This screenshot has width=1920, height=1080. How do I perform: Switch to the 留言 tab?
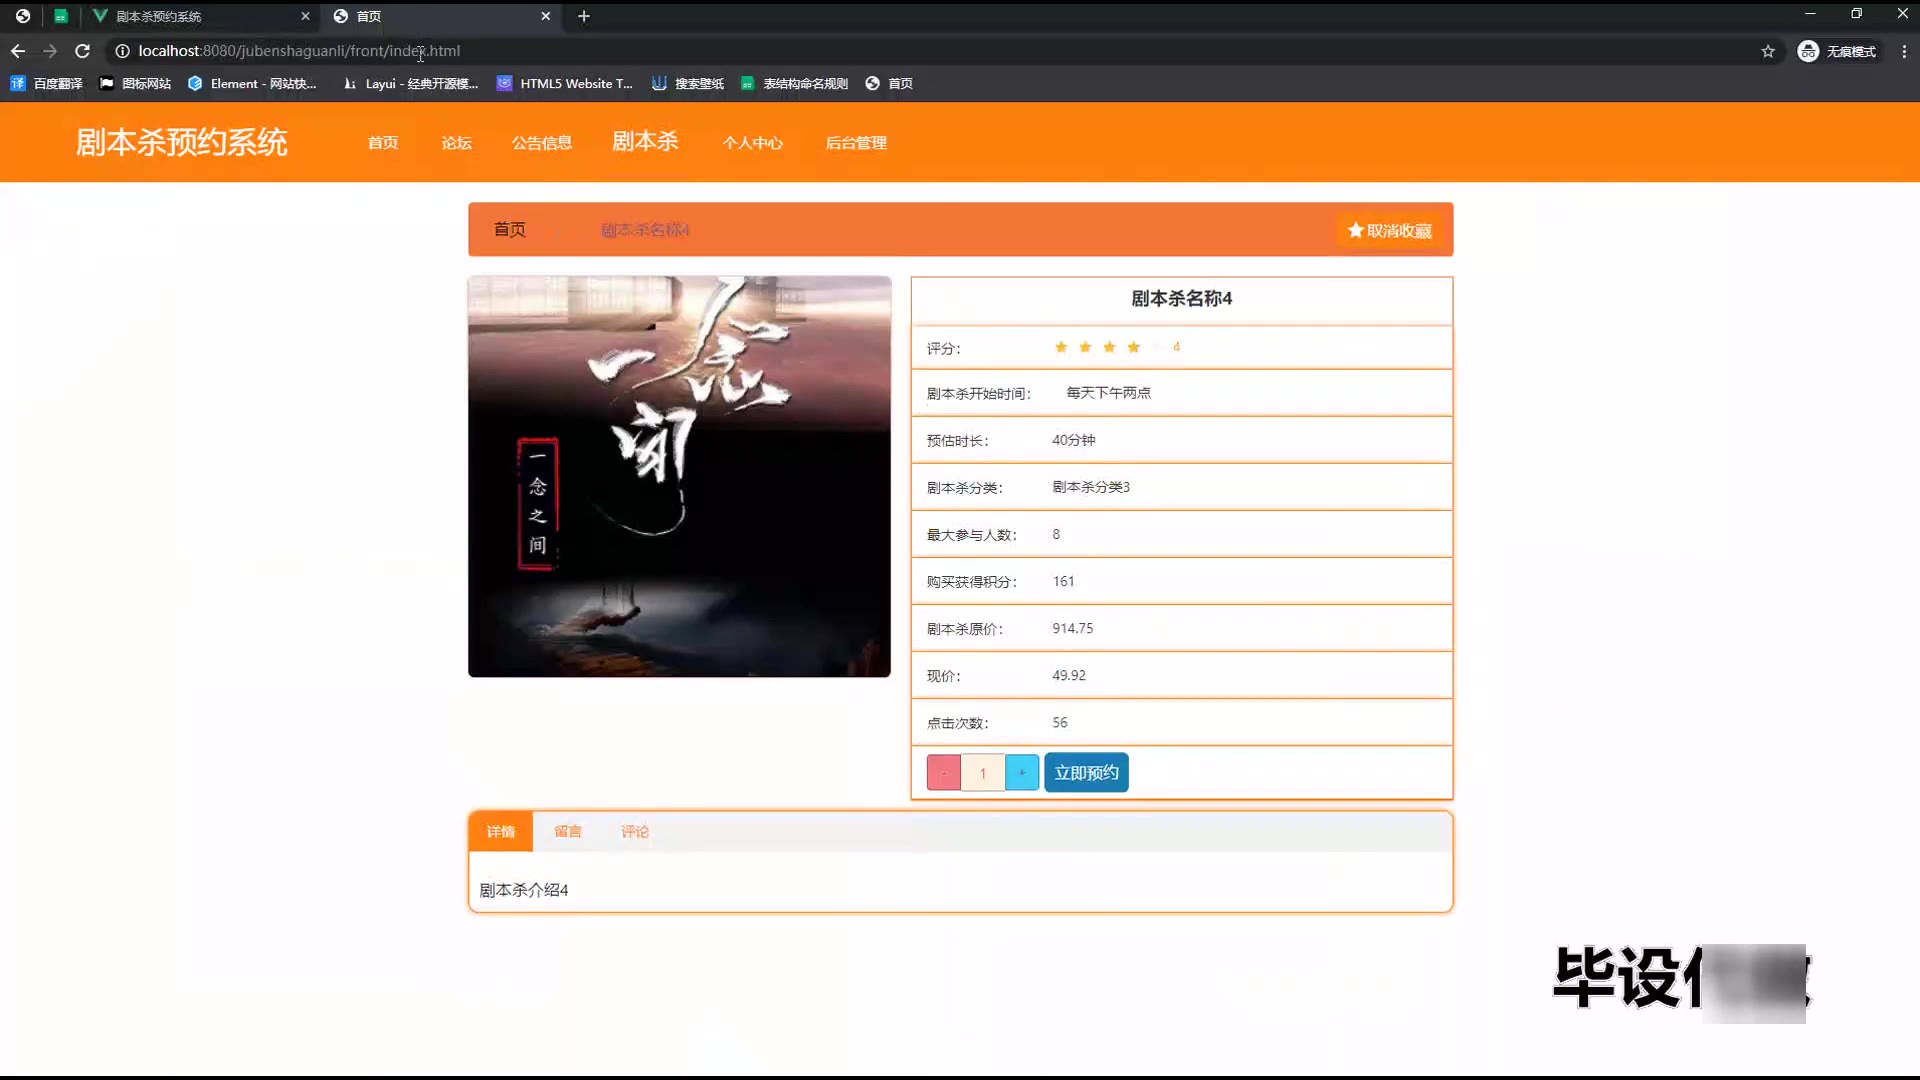pyautogui.click(x=567, y=832)
